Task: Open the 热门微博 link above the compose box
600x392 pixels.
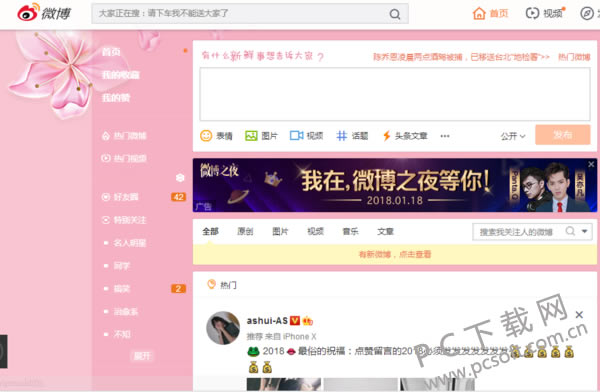Action: (574, 57)
